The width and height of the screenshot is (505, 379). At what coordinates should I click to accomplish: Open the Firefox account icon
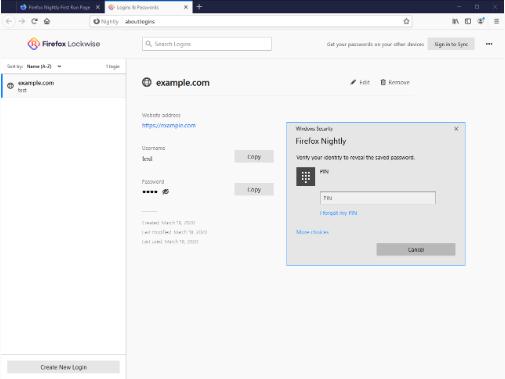481,21
